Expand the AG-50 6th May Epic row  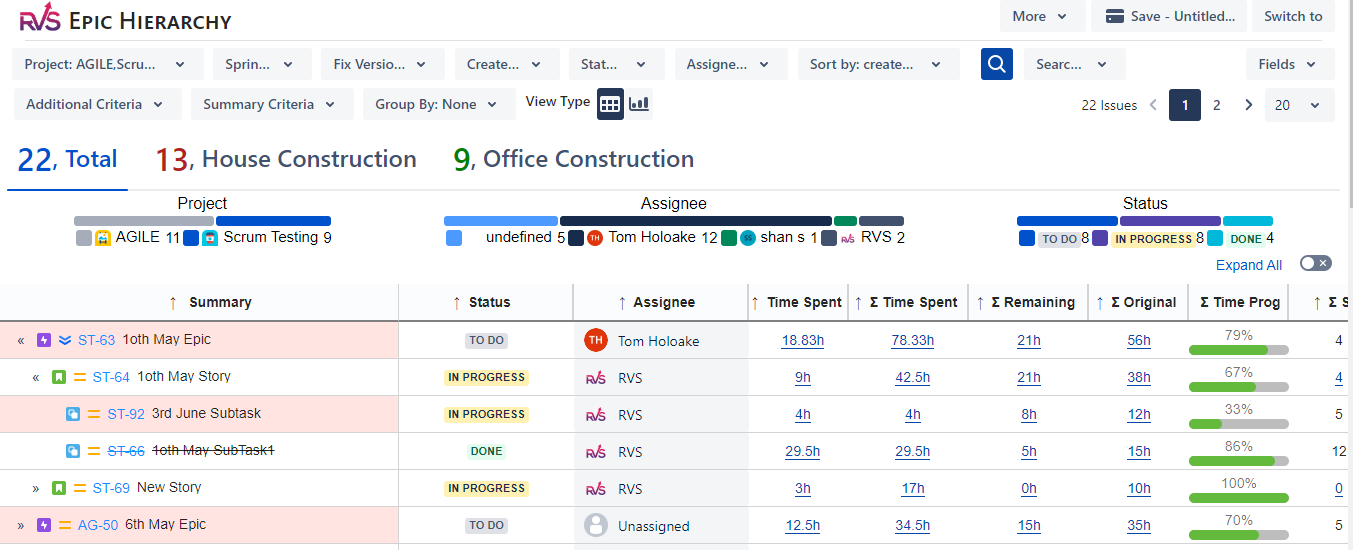click(x=21, y=526)
